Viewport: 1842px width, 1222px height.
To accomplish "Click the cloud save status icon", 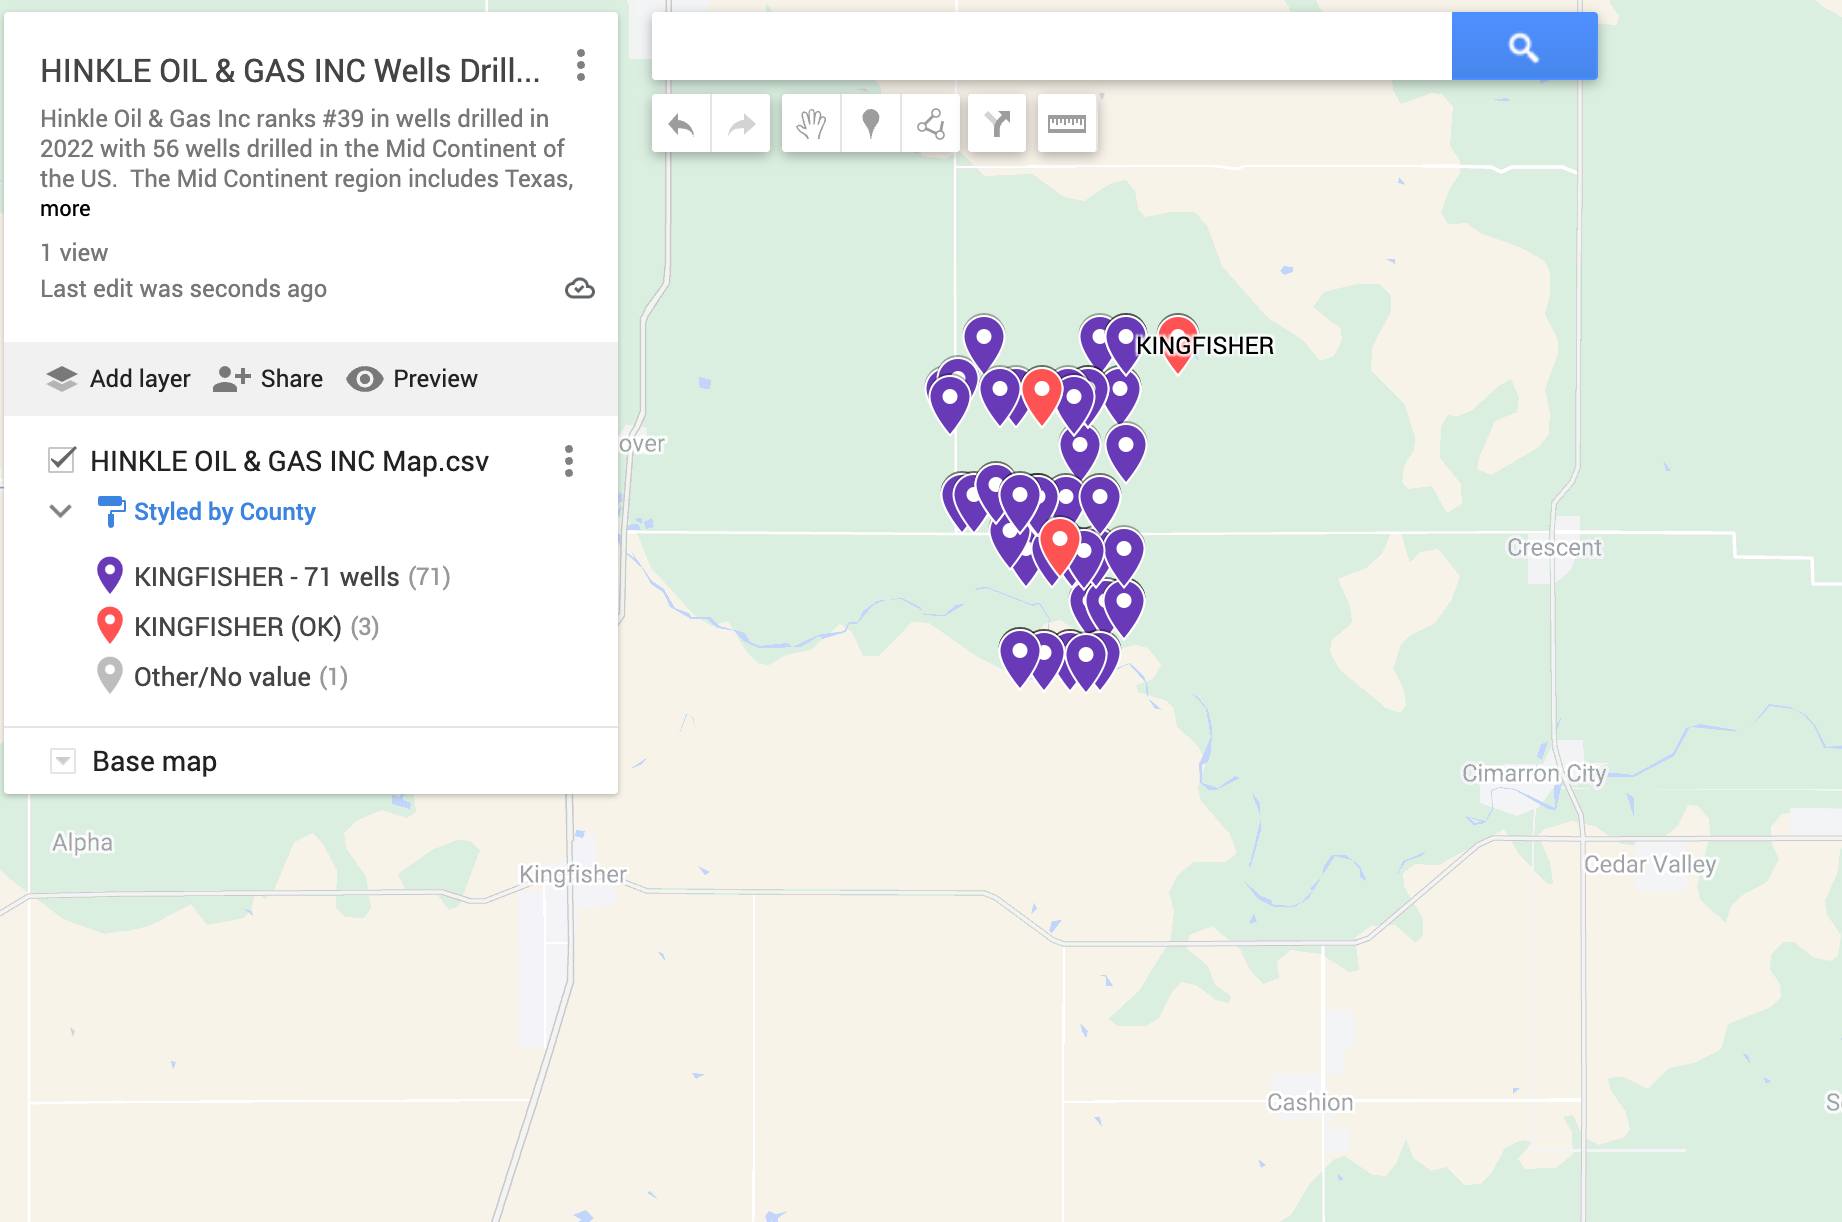I will click(580, 289).
